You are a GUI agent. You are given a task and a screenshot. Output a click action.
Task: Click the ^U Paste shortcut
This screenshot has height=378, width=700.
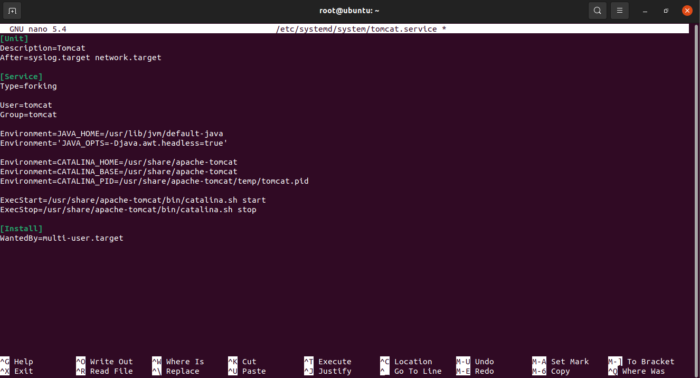[x=247, y=371]
